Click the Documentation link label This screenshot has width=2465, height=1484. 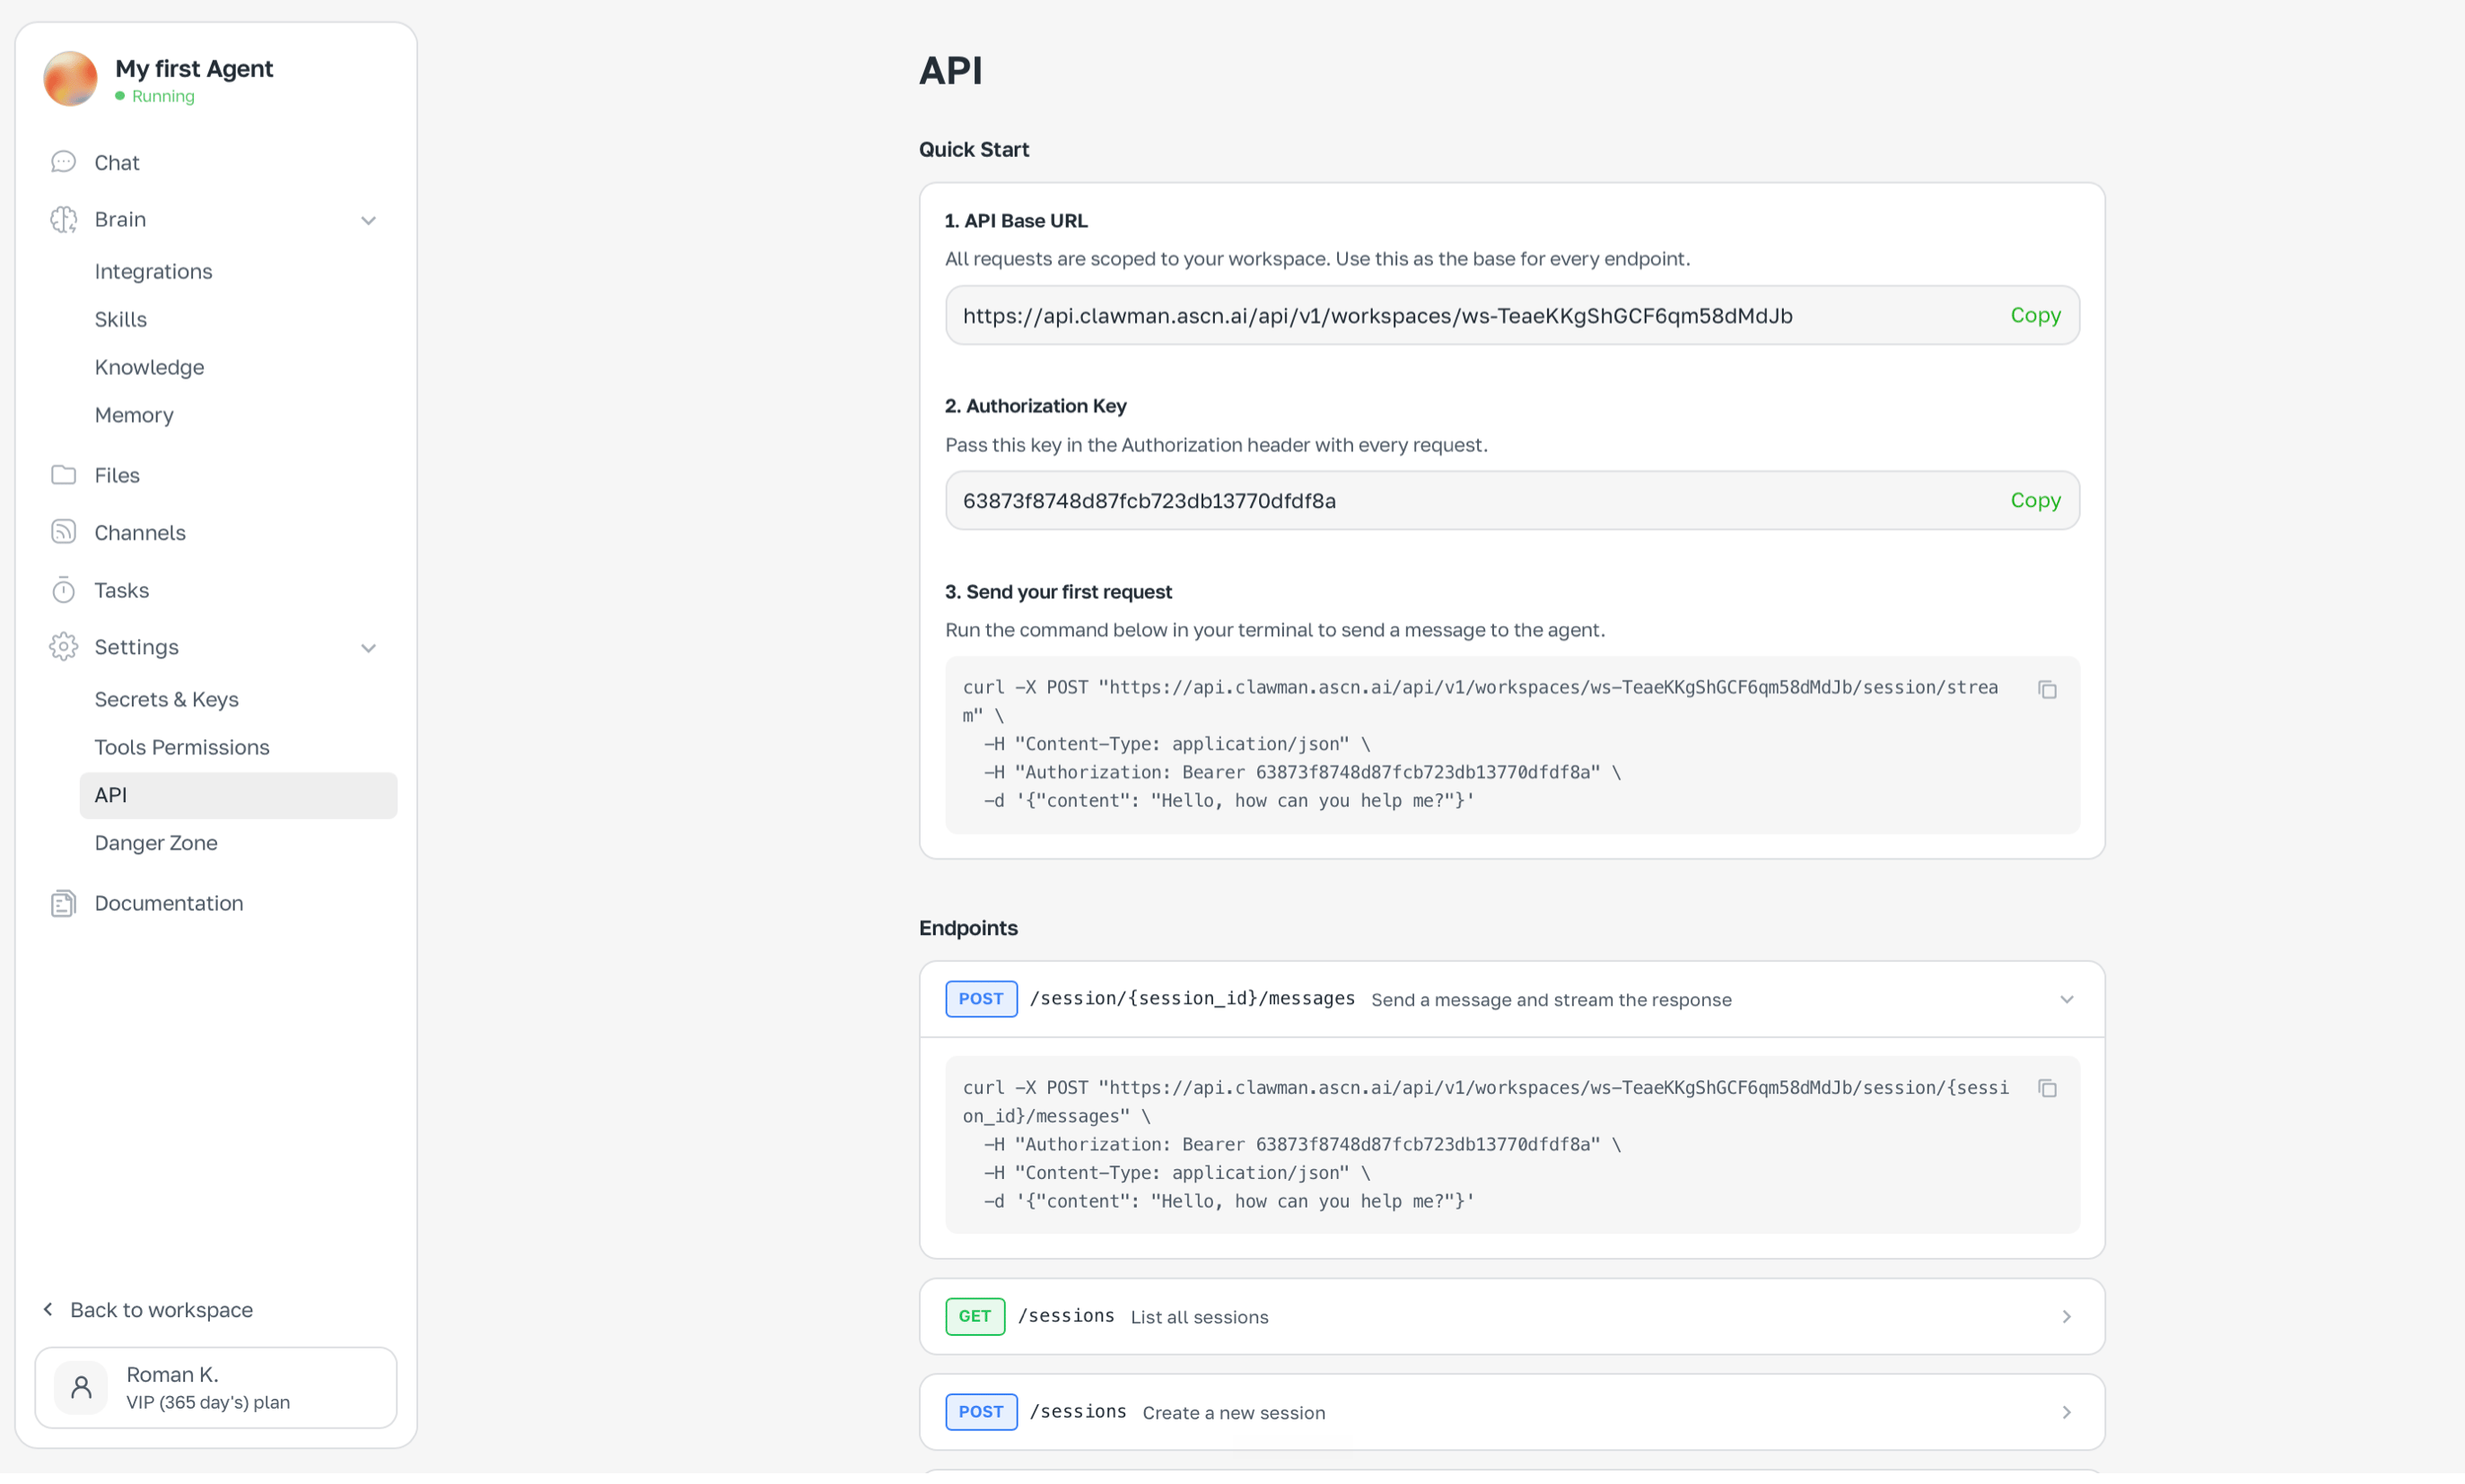tap(169, 903)
